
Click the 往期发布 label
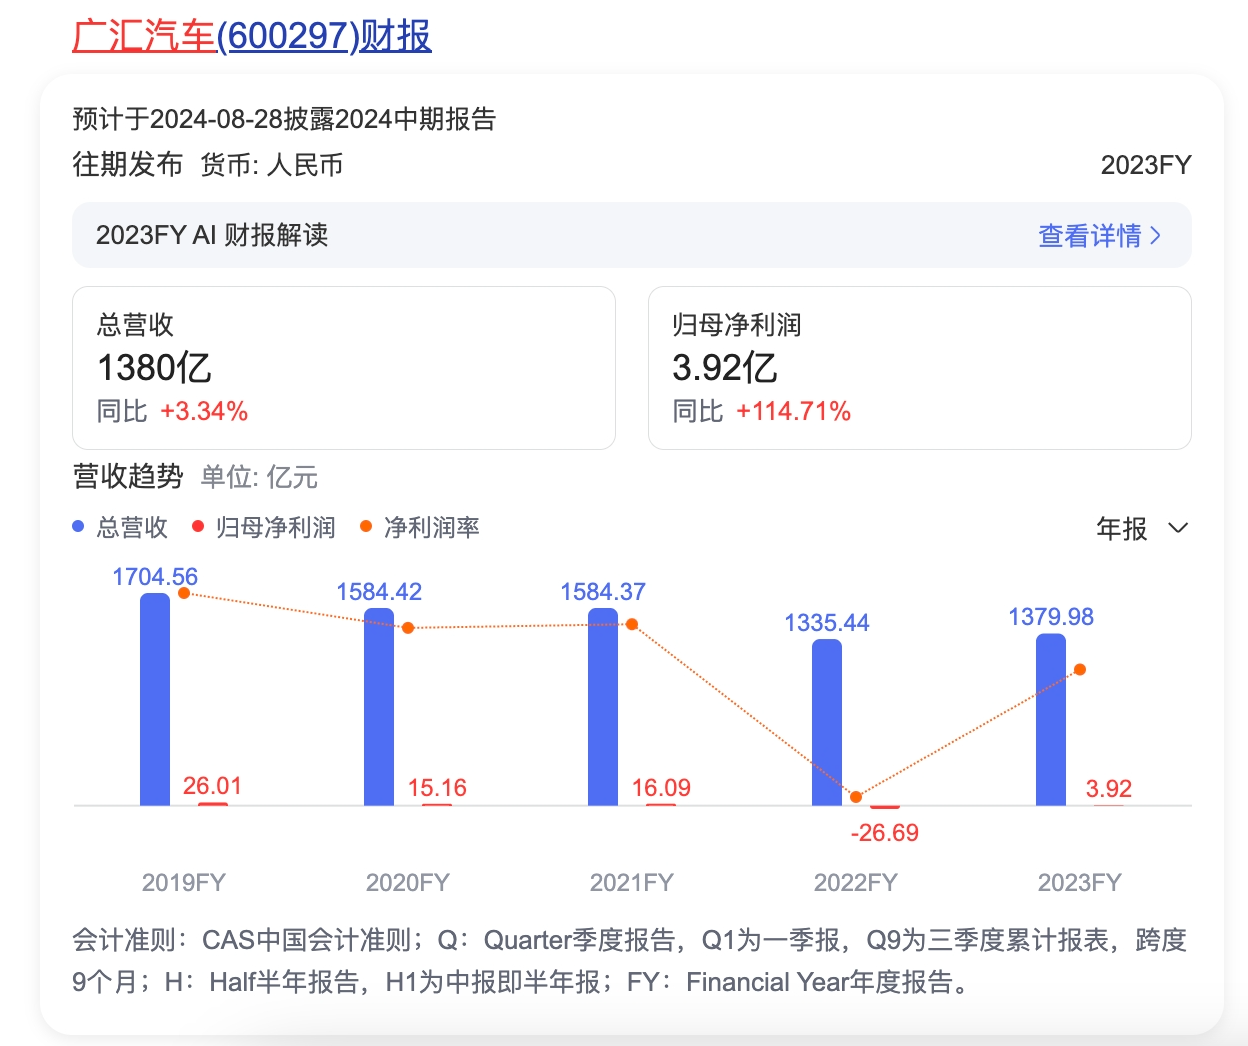point(128,164)
